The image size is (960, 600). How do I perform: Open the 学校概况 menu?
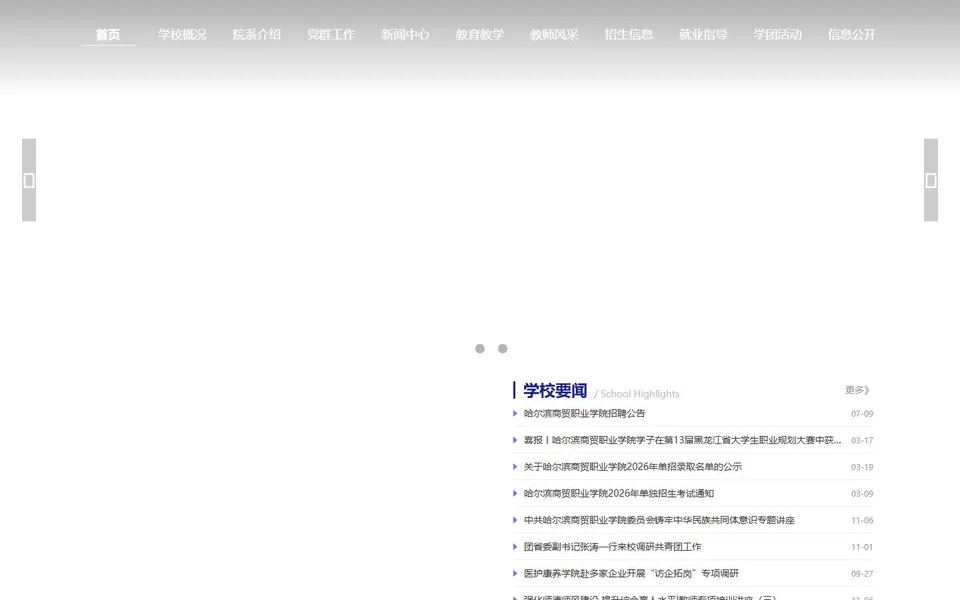click(182, 34)
